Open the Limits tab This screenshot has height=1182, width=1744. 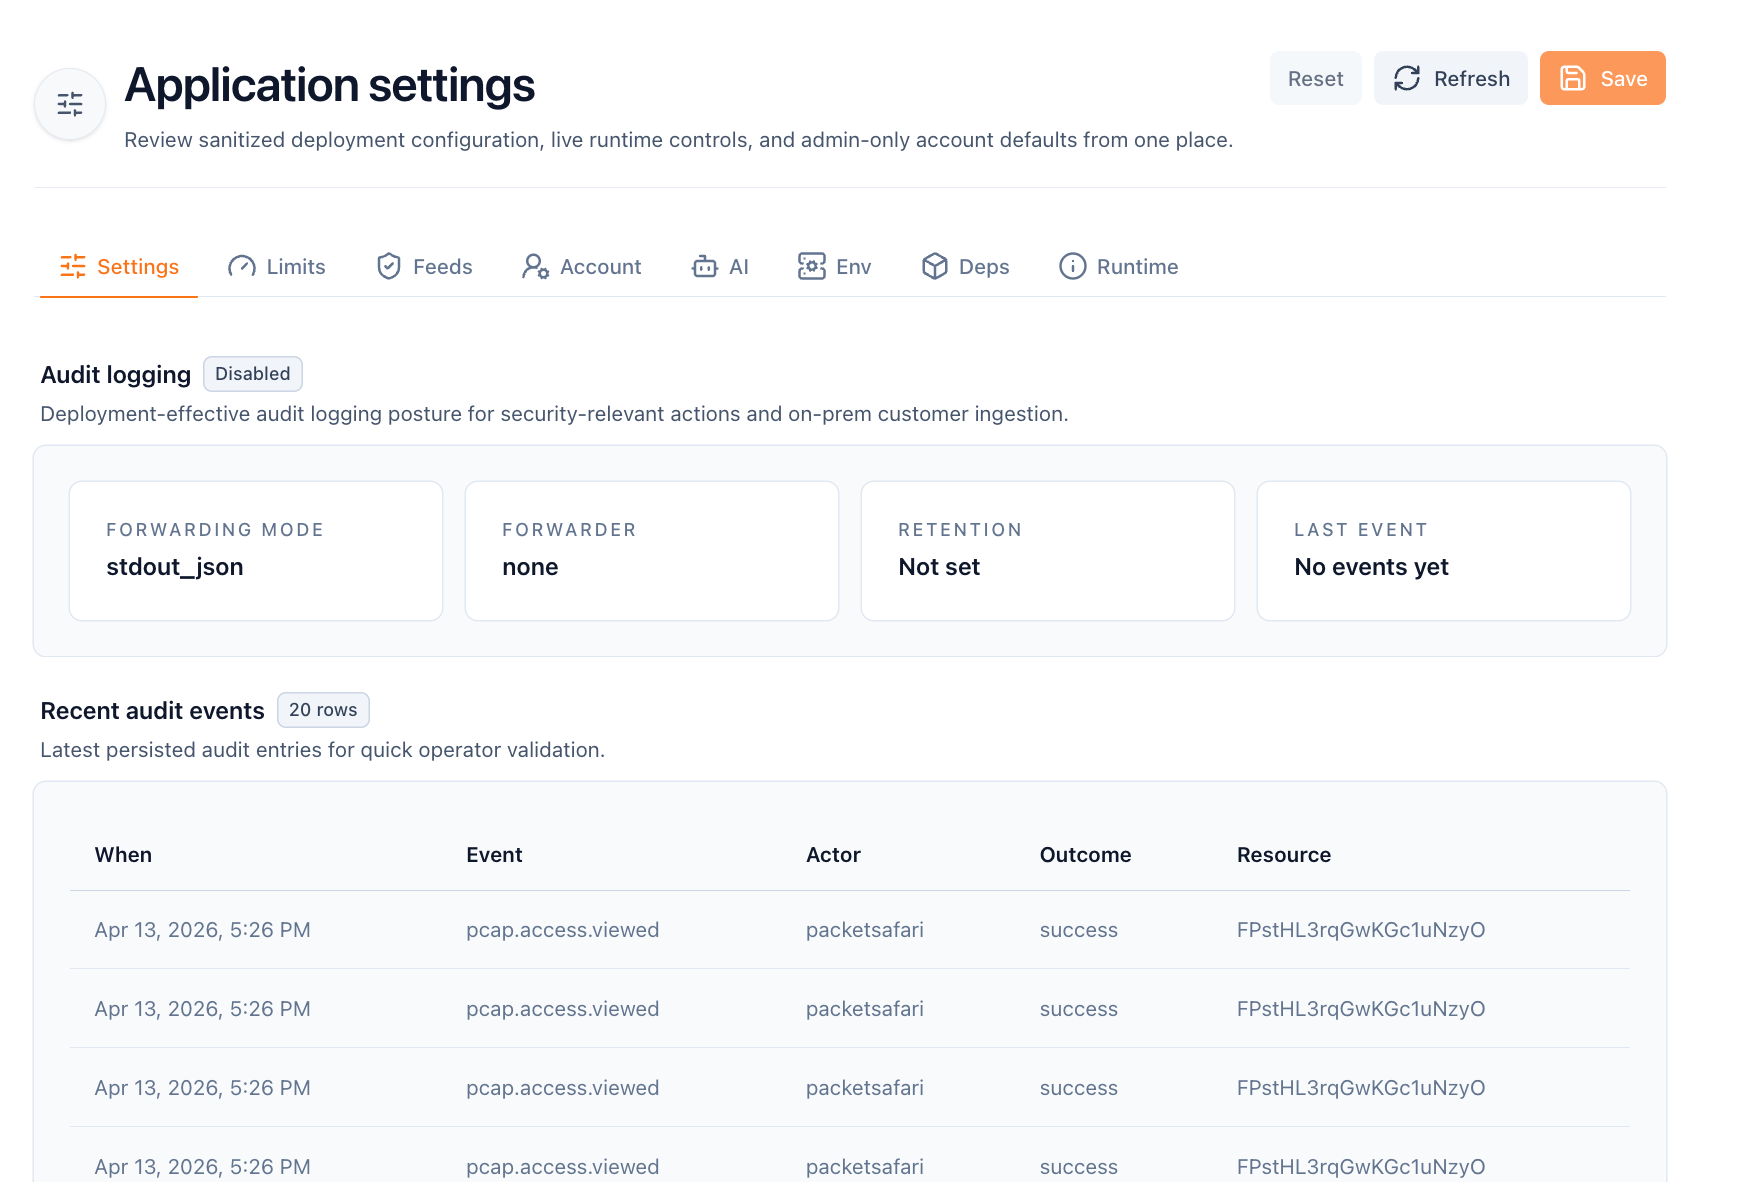(x=277, y=267)
